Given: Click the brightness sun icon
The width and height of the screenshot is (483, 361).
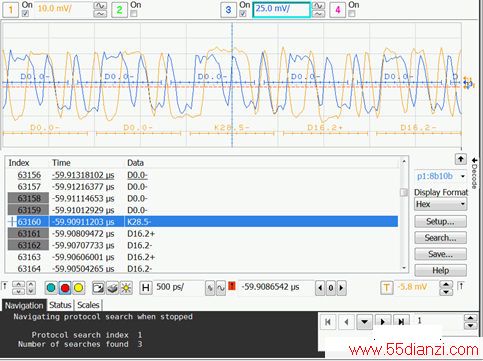Looking at the screenshot, I should (126, 288).
